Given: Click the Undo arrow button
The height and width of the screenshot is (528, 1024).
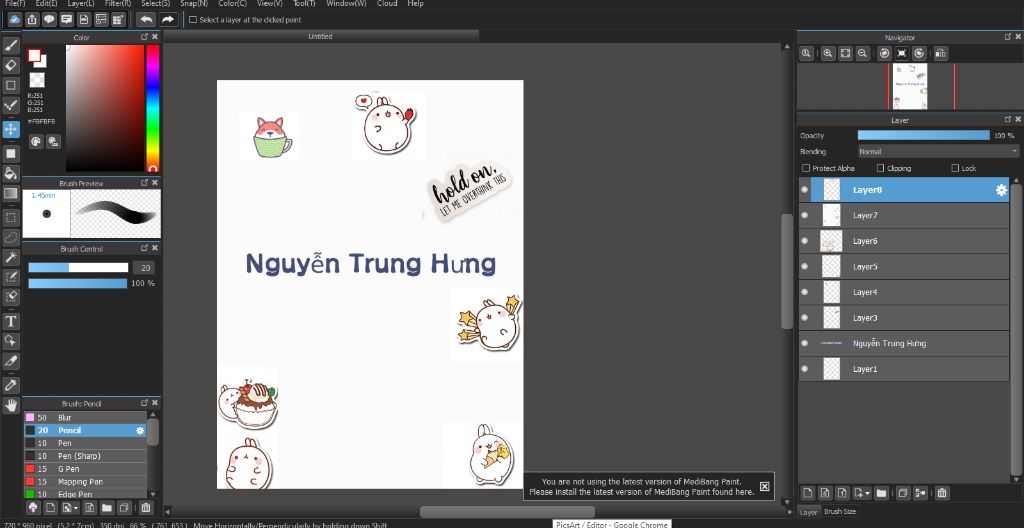Looking at the screenshot, I should click(x=146, y=20).
